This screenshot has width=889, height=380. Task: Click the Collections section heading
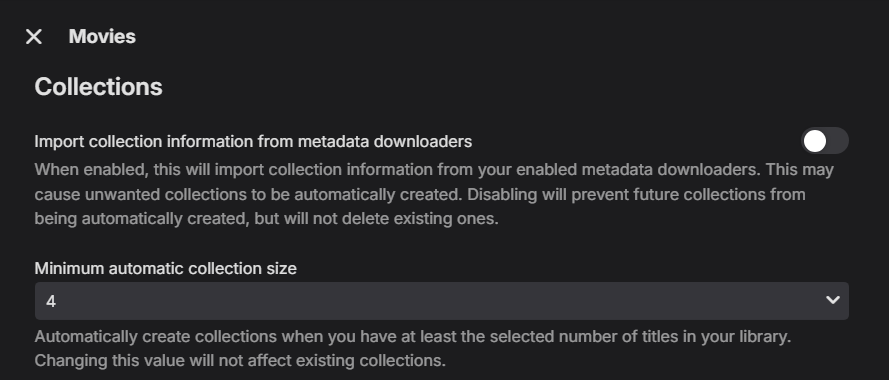(99, 87)
